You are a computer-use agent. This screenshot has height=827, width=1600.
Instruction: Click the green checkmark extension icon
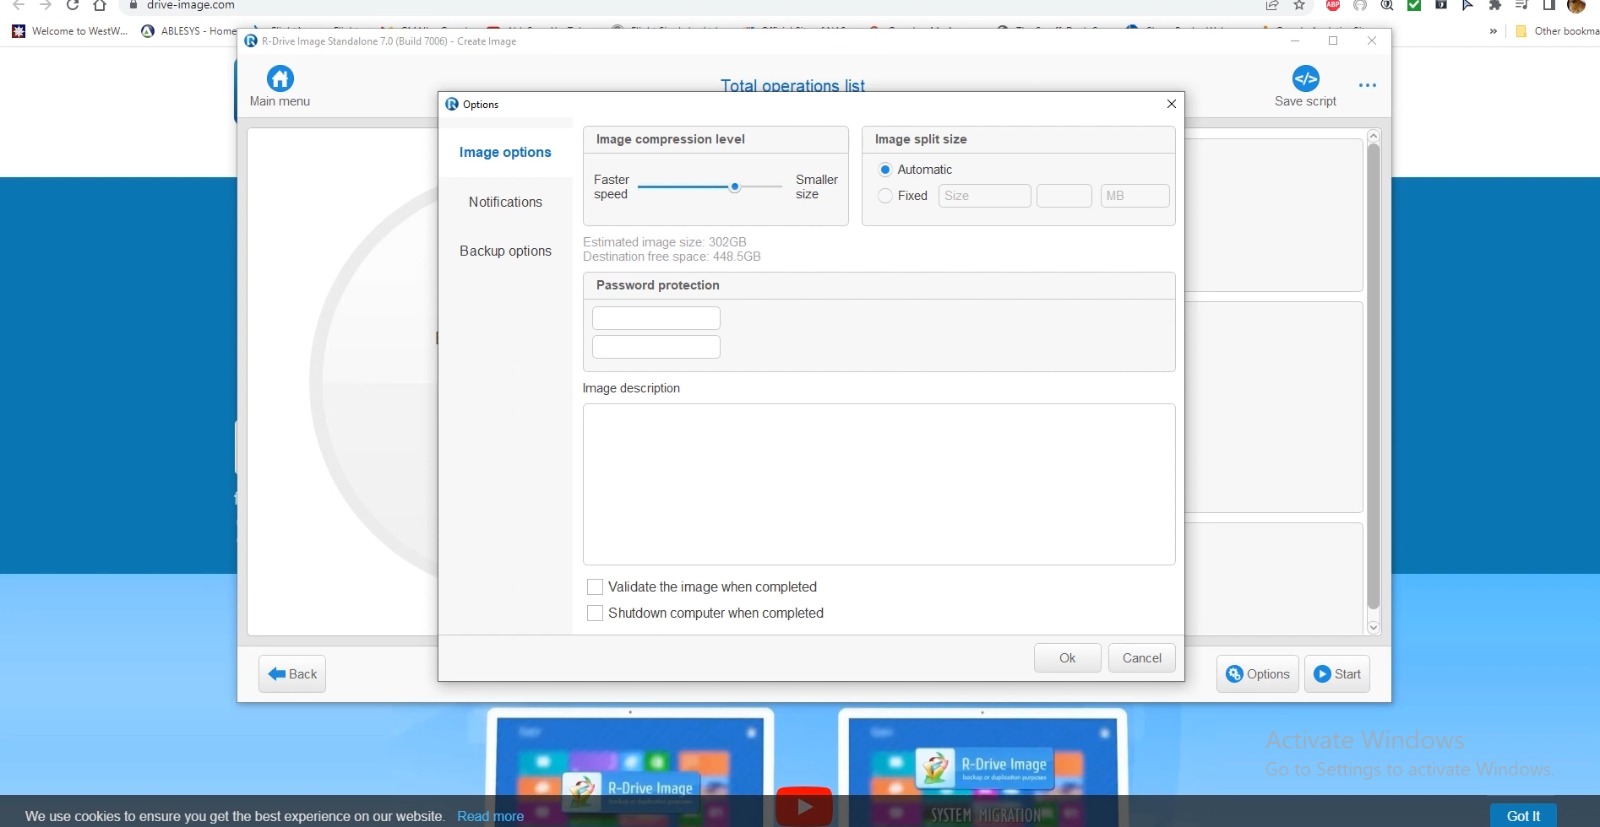coord(1414,5)
